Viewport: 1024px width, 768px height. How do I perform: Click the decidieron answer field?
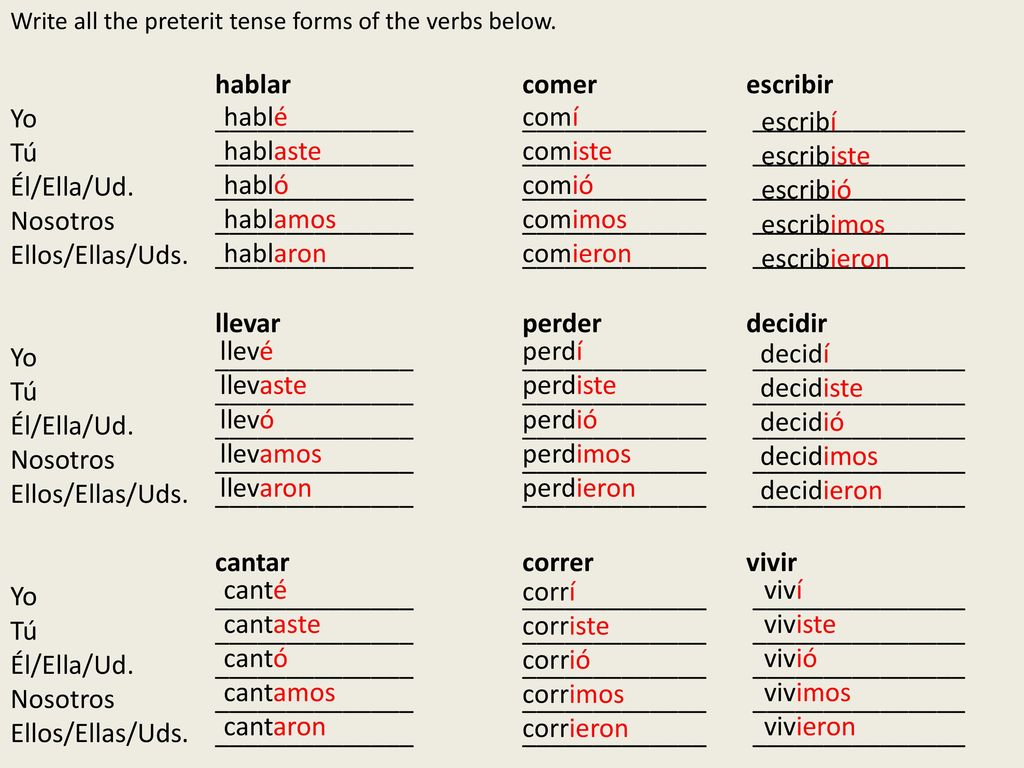coord(858,490)
